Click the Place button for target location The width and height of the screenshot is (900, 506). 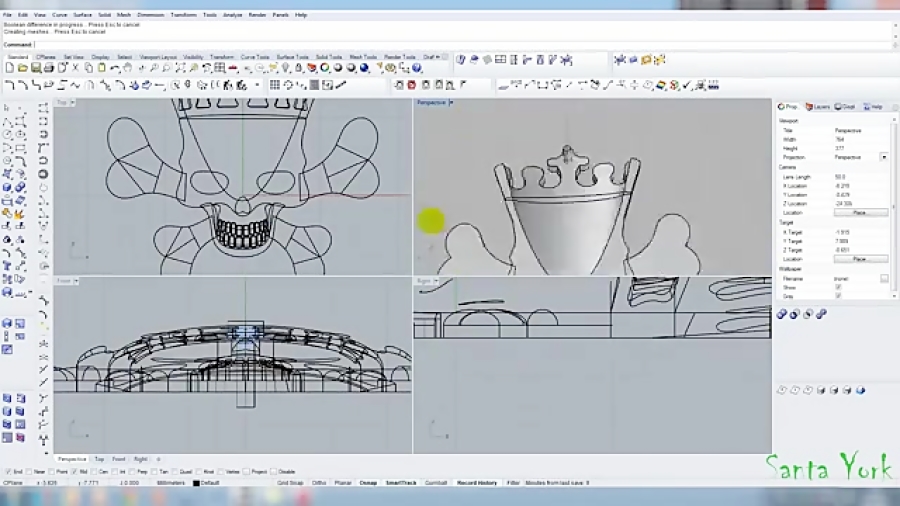(x=860, y=259)
